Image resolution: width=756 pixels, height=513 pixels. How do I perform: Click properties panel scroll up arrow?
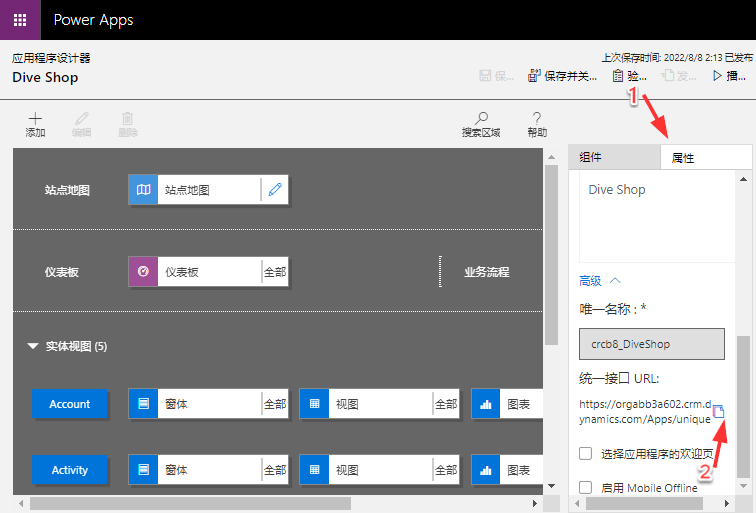[x=743, y=179]
